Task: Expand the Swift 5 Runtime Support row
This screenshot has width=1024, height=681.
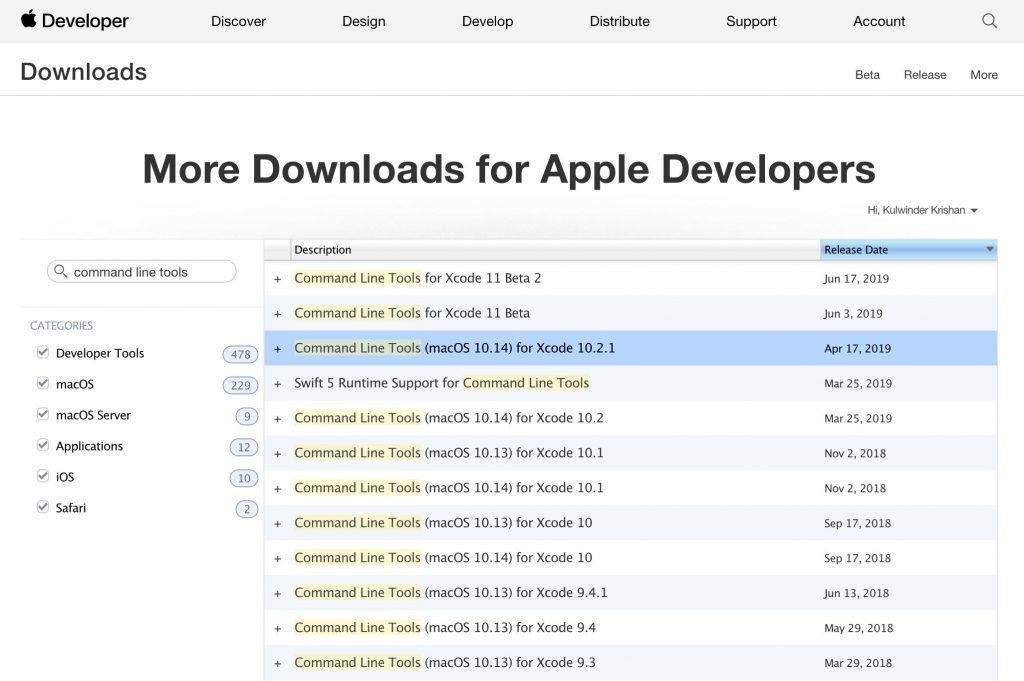Action: (278, 384)
